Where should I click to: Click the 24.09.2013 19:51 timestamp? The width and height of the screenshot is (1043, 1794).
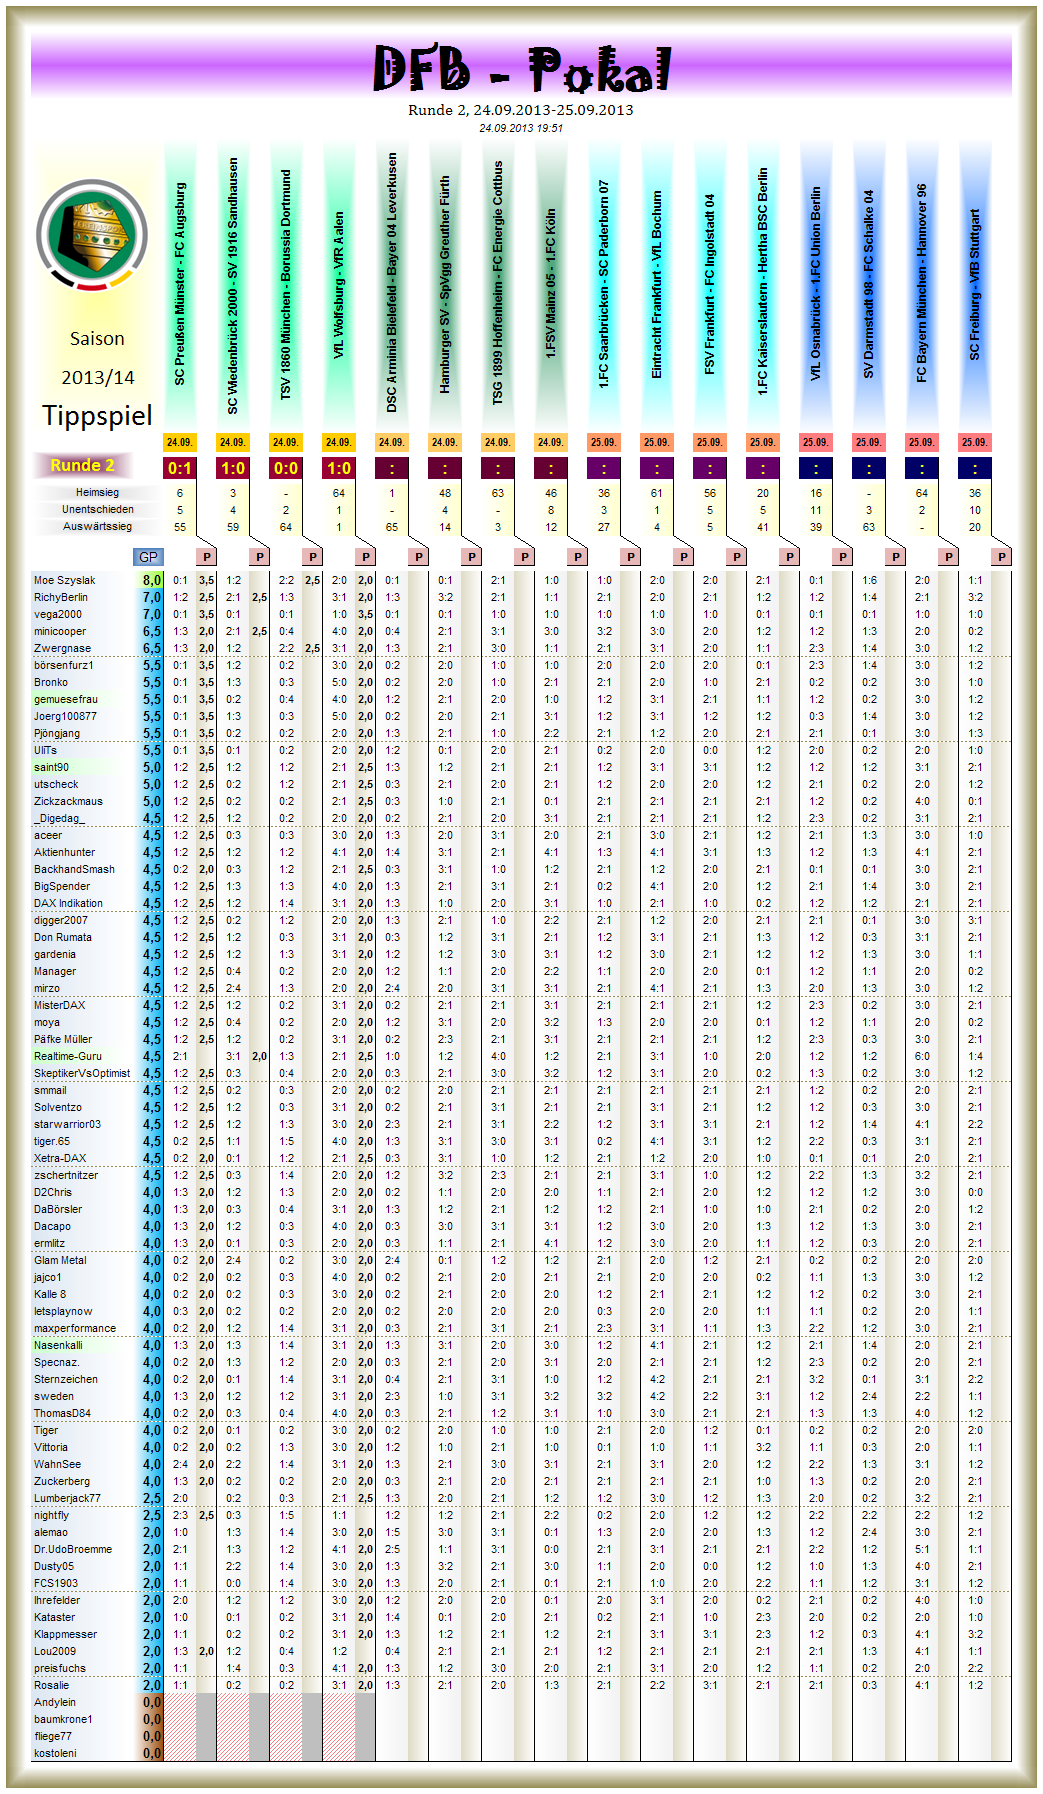(521, 128)
